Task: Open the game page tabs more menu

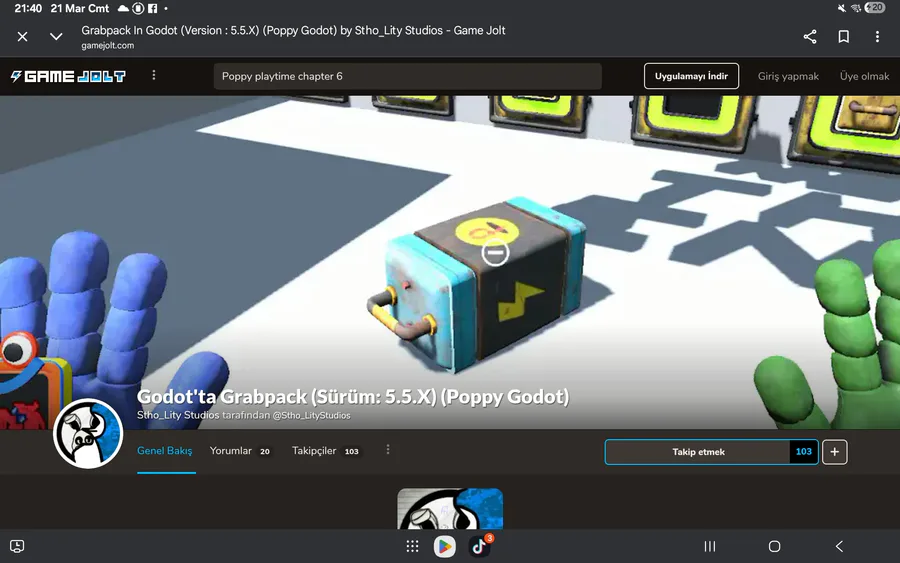Action: coord(388,449)
